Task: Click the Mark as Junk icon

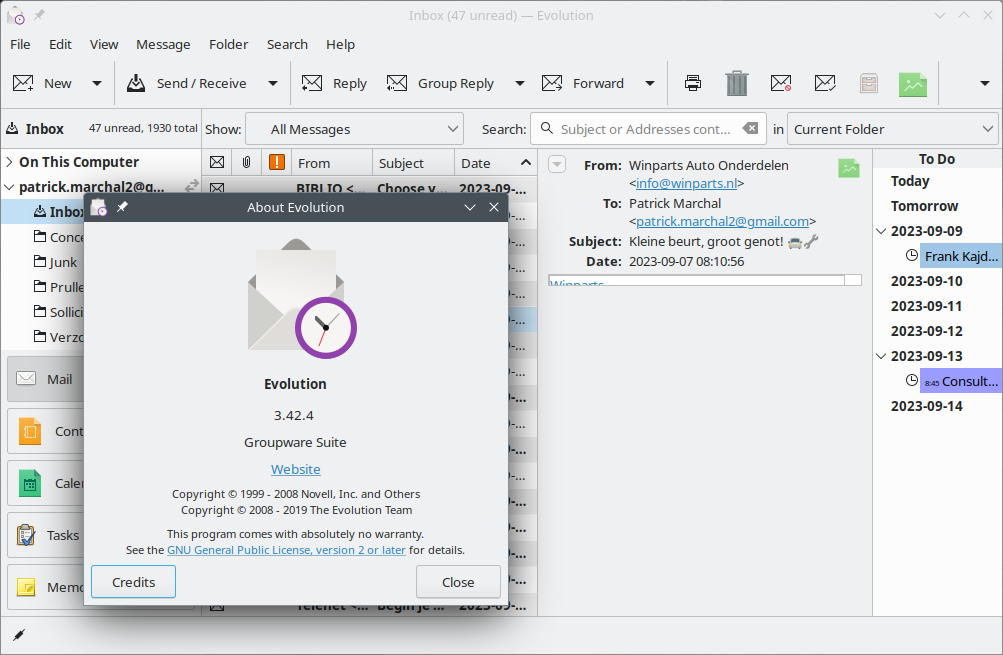Action: pyautogui.click(x=781, y=83)
